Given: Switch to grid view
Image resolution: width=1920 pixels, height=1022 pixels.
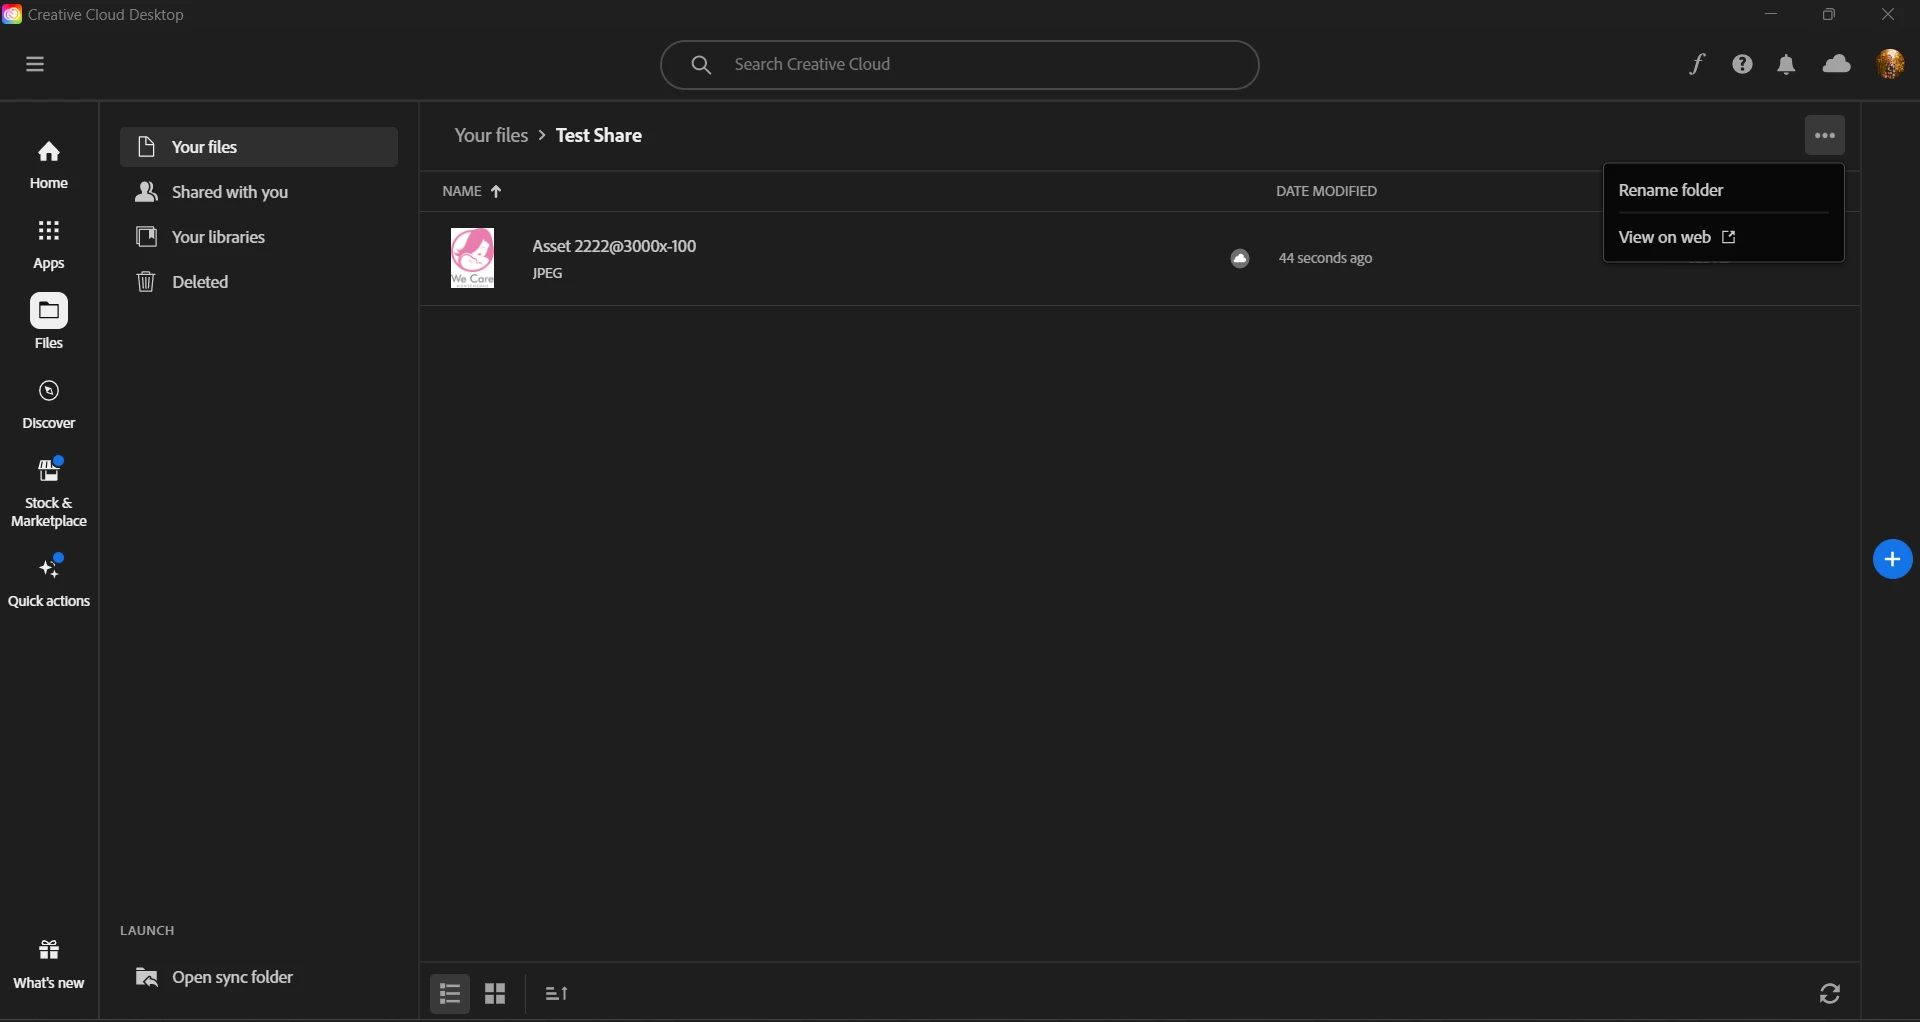Looking at the screenshot, I should coord(496,994).
